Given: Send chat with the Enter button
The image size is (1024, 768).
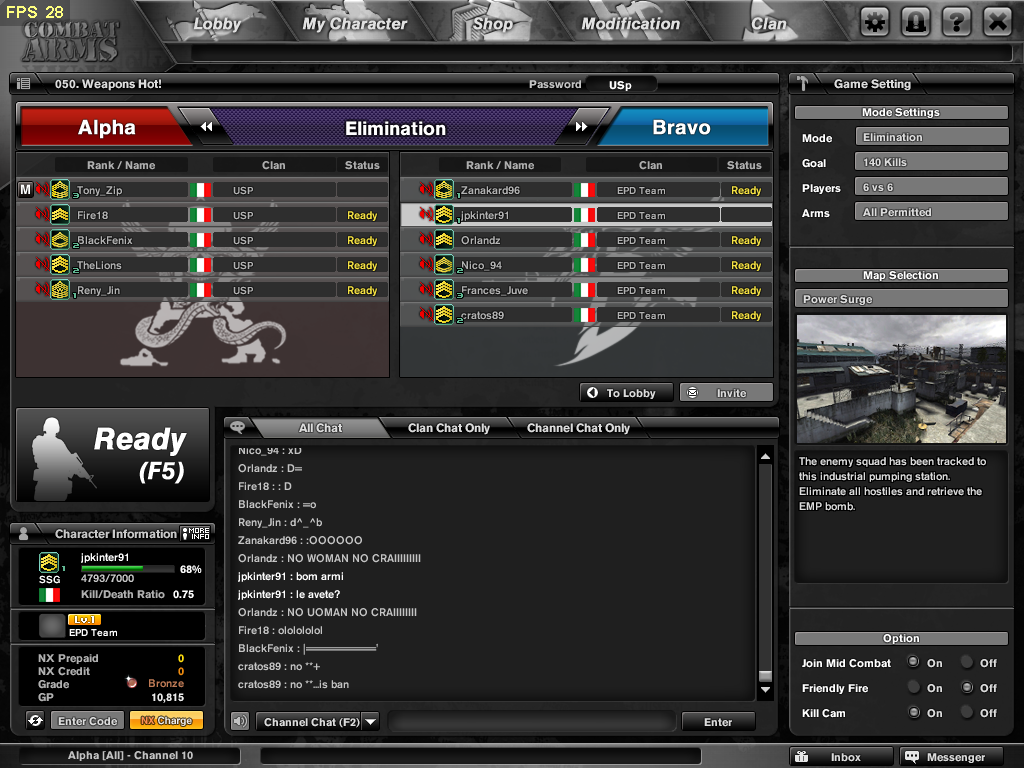Looking at the screenshot, I should tap(718, 722).
